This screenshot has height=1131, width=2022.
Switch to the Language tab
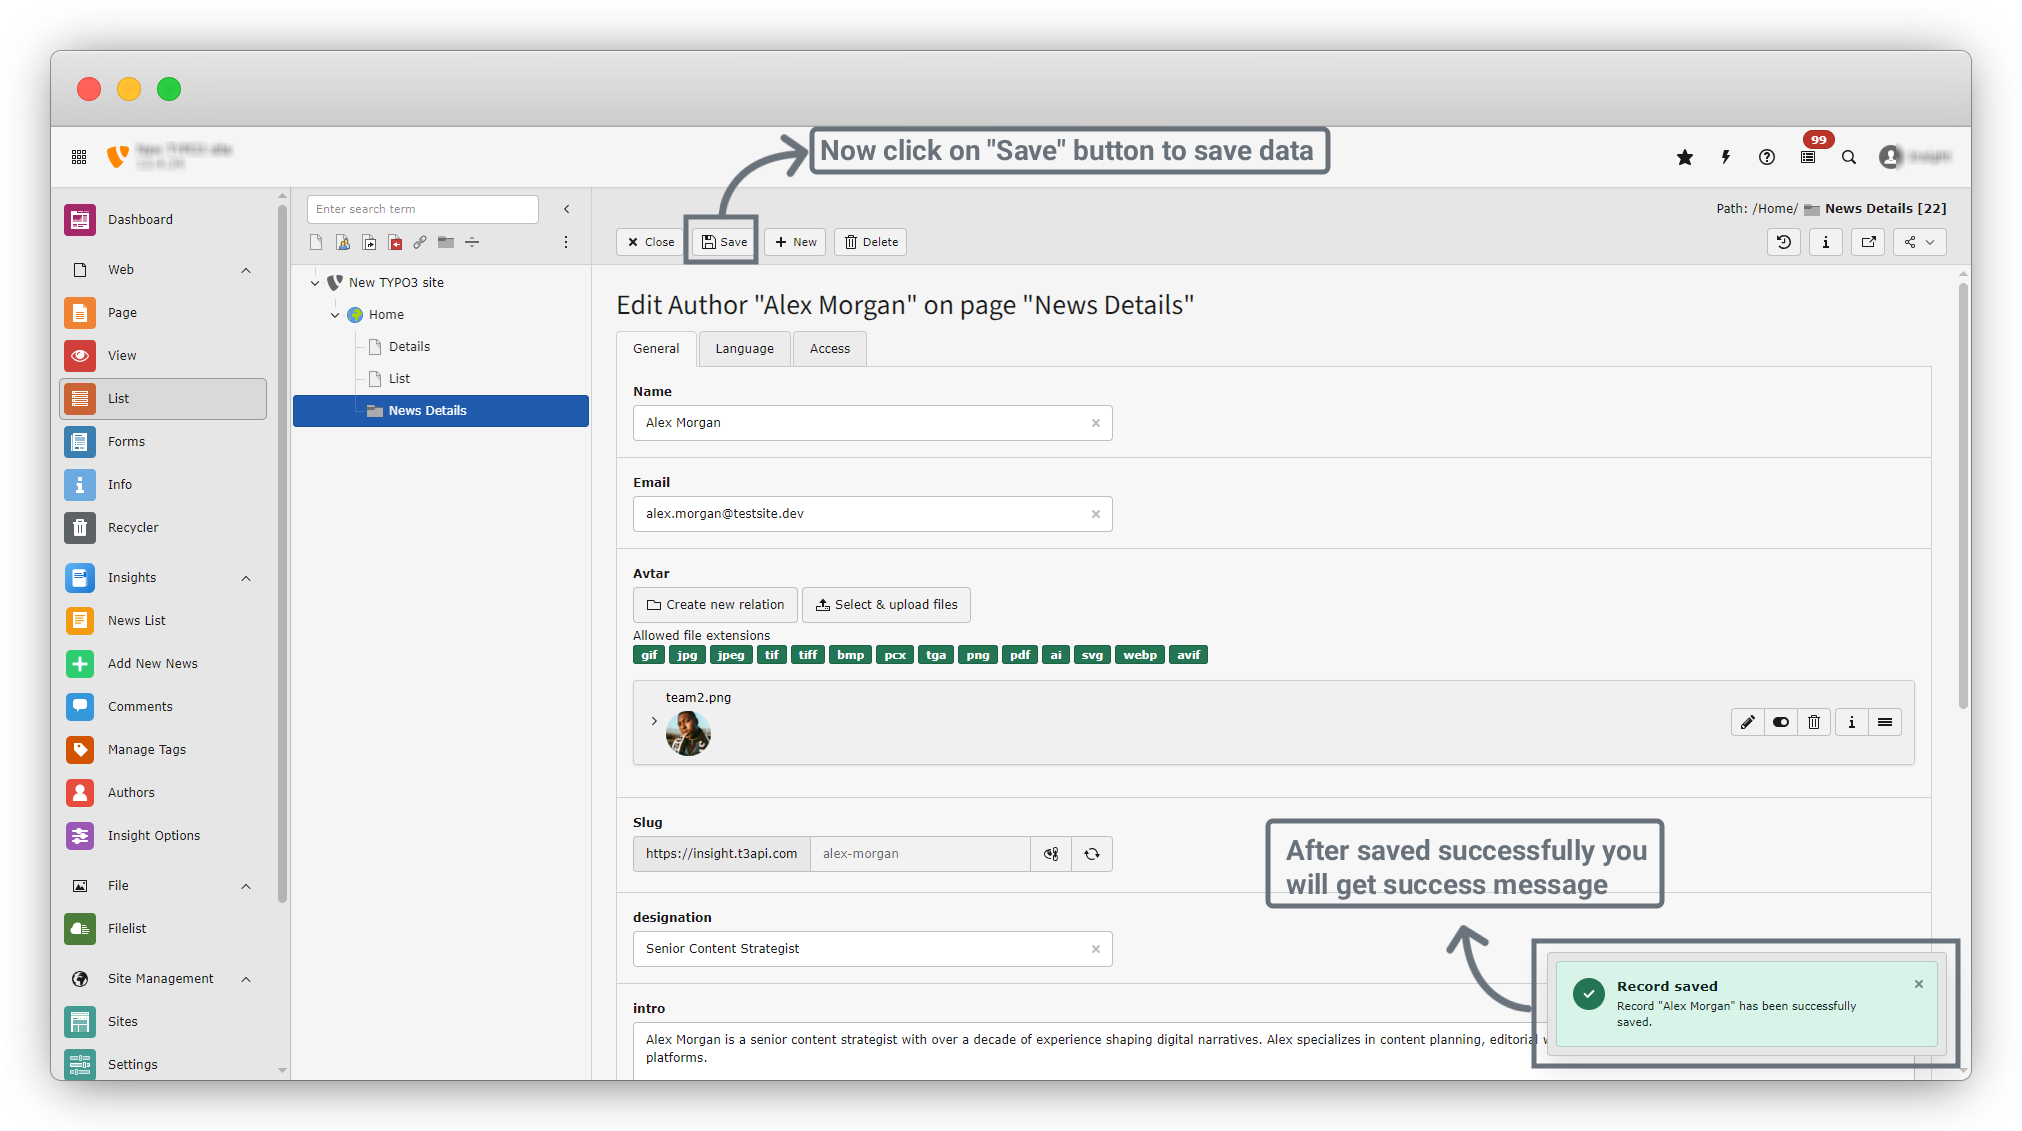(x=744, y=349)
